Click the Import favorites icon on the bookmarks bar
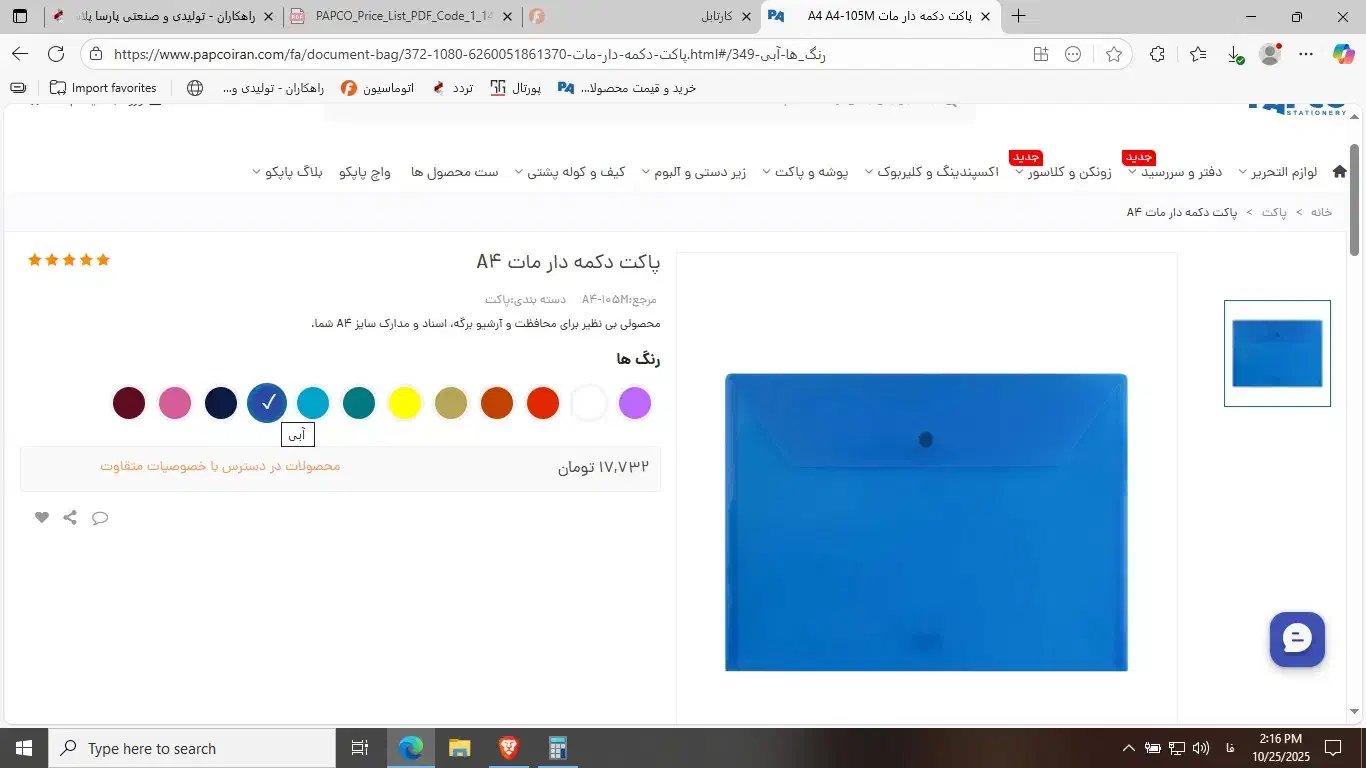This screenshot has width=1366, height=768. (x=60, y=87)
